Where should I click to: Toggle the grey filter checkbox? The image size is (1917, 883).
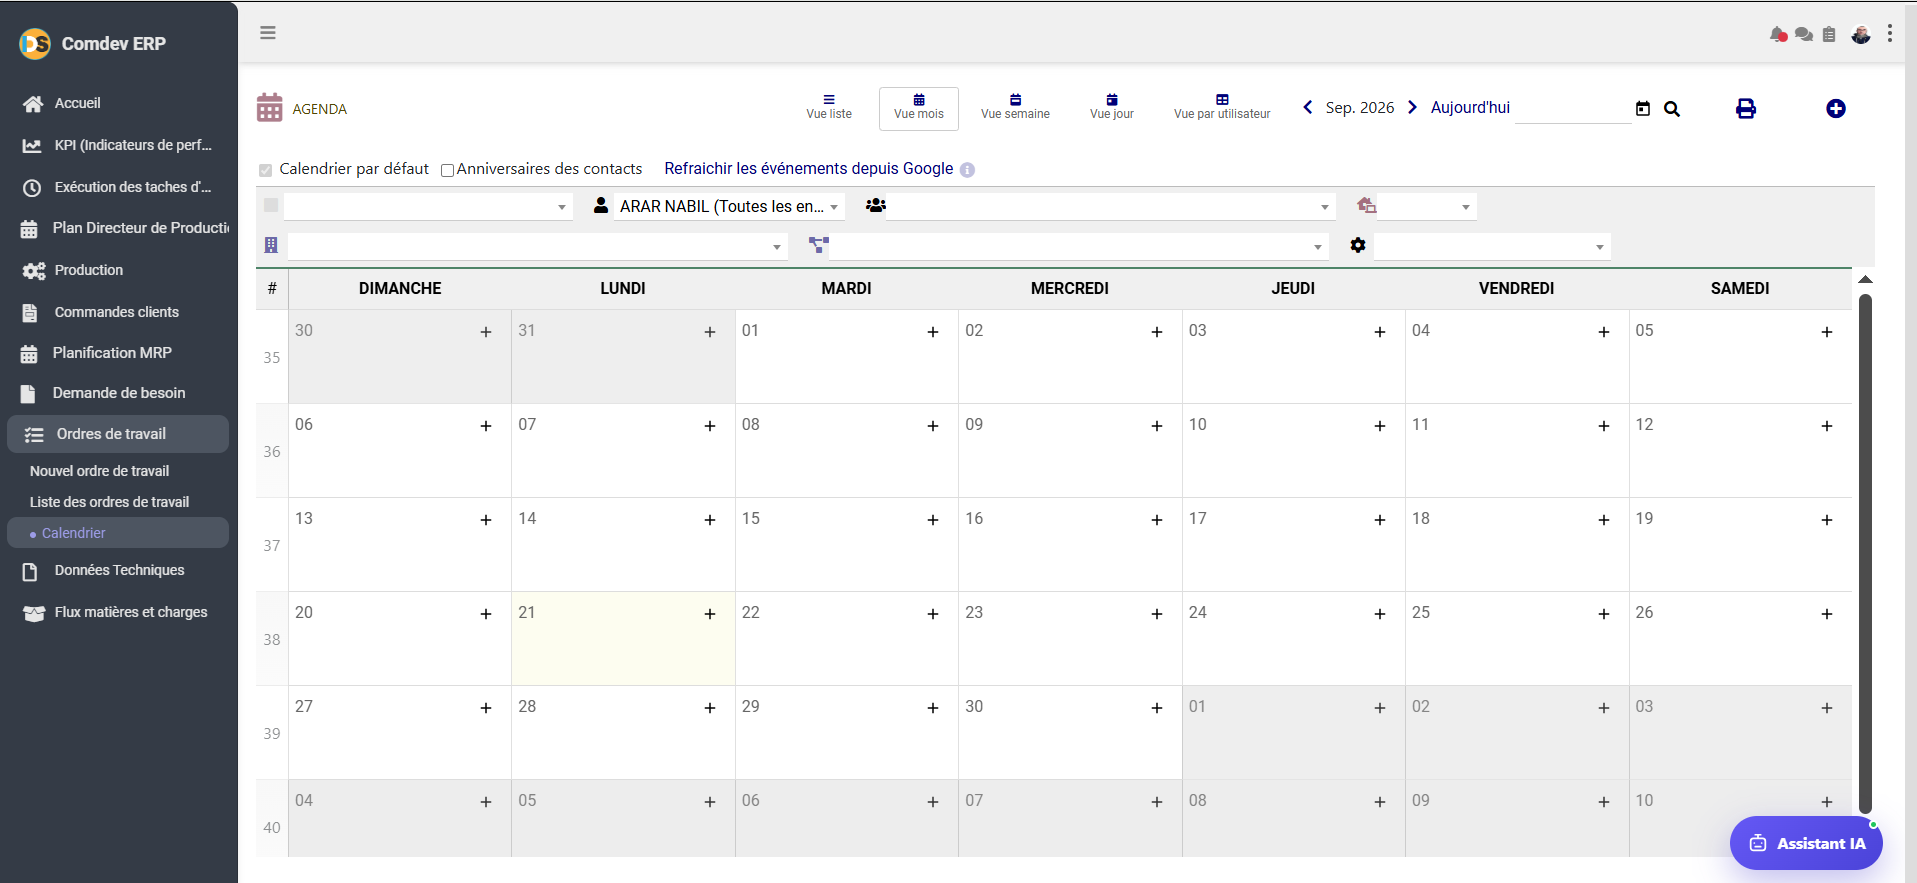pyautogui.click(x=271, y=205)
